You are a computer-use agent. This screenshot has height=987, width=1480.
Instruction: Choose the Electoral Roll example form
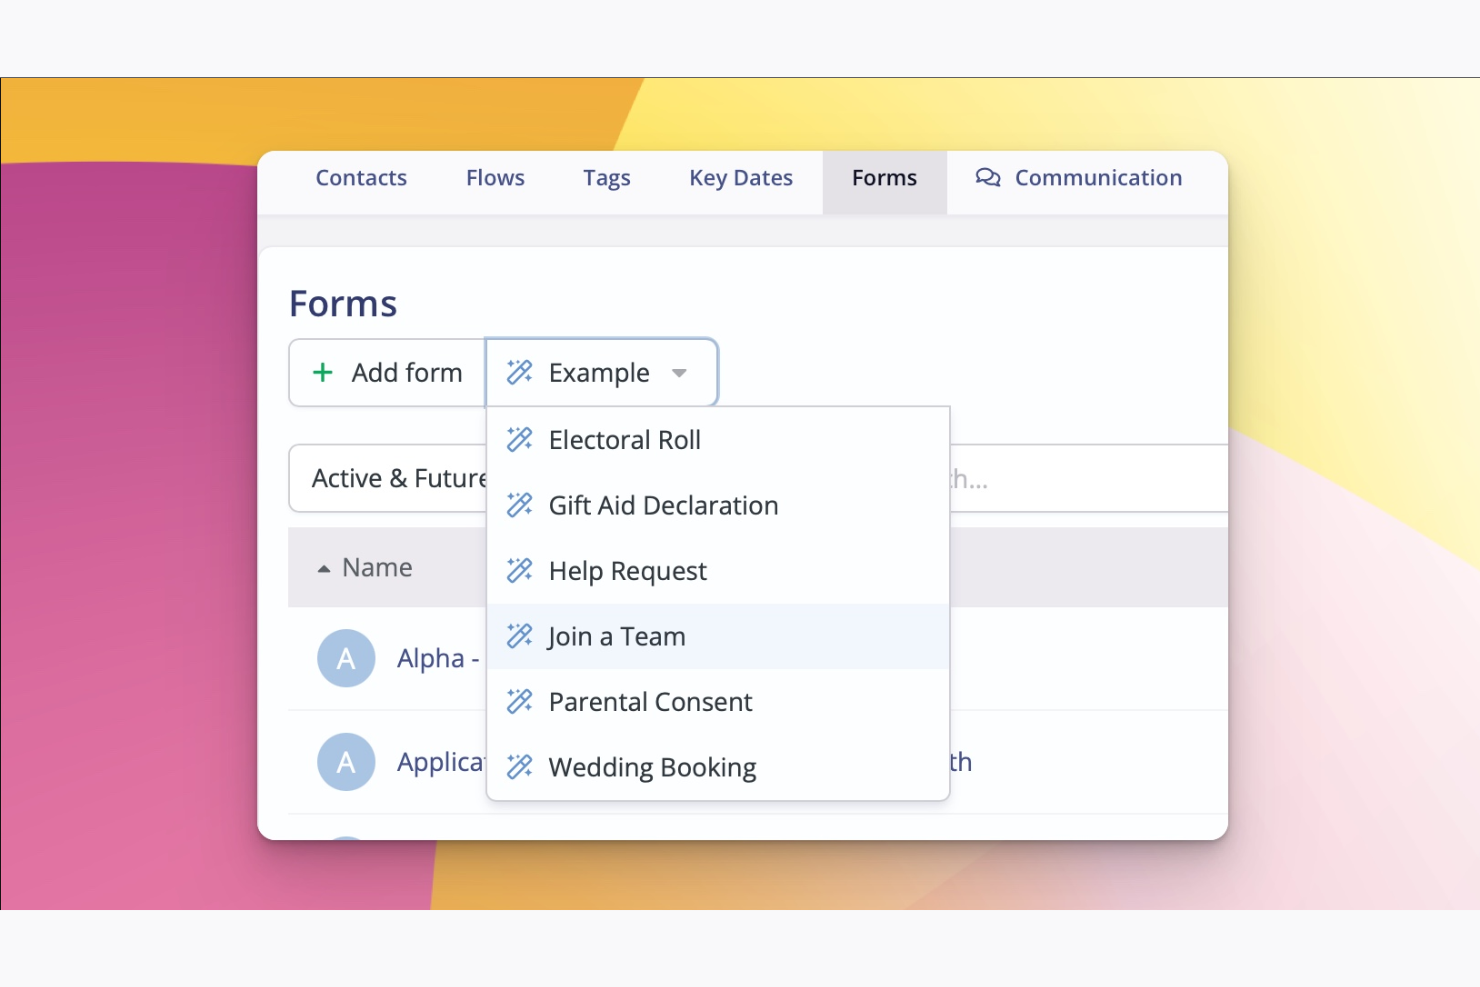click(x=718, y=440)
